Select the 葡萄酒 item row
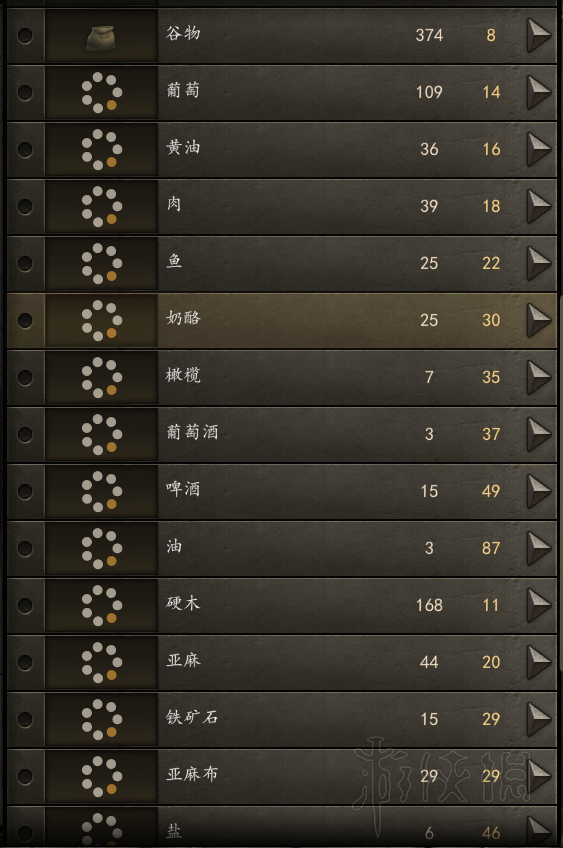This screenshot has height=848, width=563. click(x=282, y=434)
